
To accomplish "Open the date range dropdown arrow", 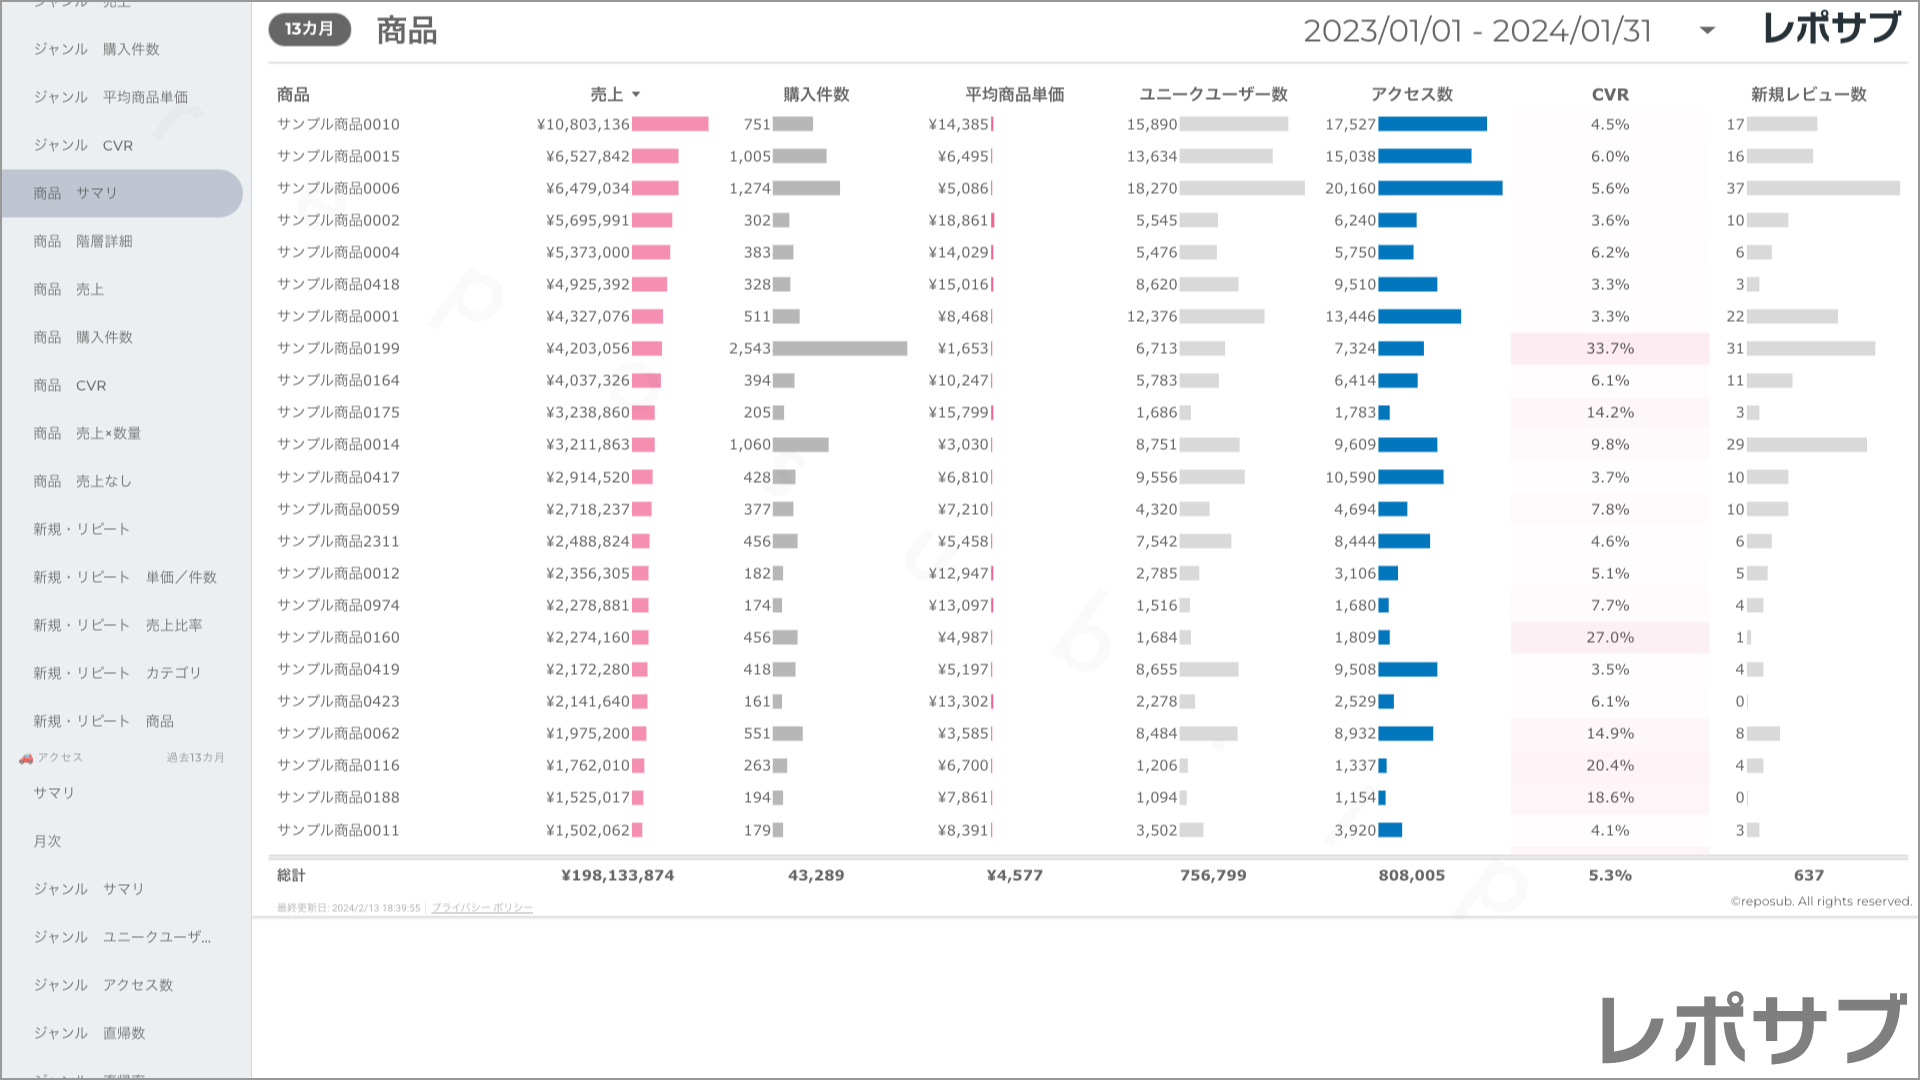I will pyautogui.click(x=1707, y=30).
